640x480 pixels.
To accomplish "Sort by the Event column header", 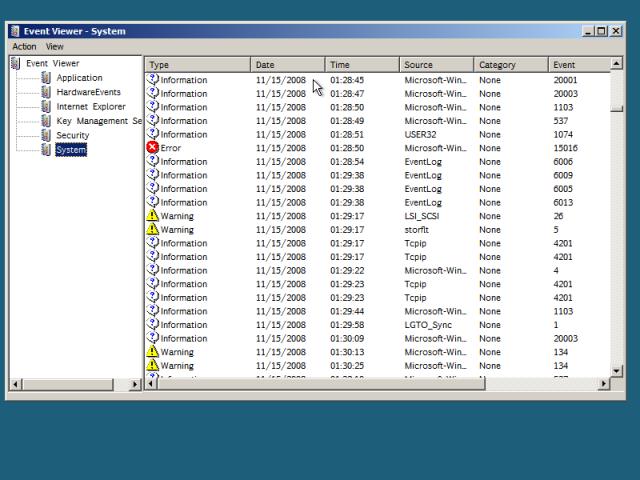I will 579,64.
